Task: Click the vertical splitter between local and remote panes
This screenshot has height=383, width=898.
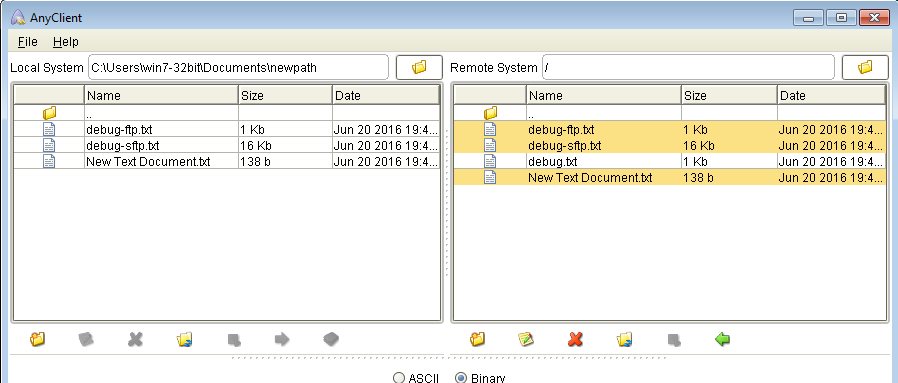Action: [x=447, y=203]
